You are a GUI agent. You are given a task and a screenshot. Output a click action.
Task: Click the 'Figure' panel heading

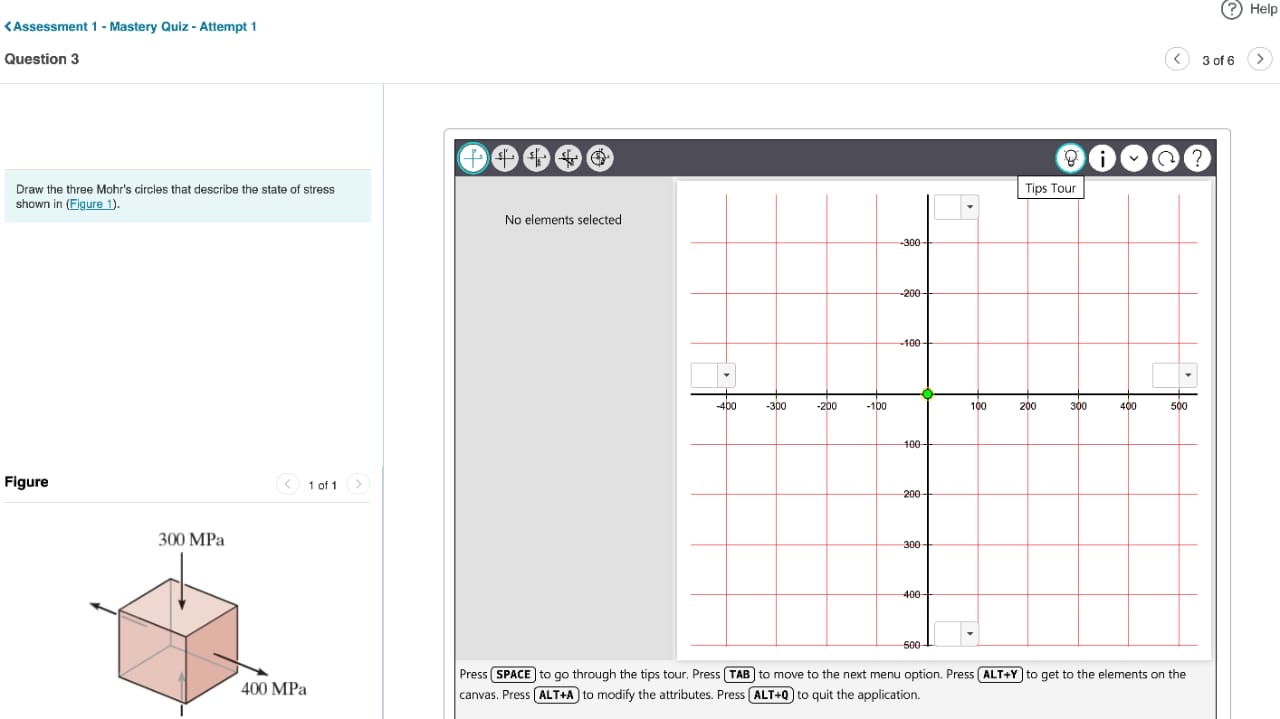(26, 482)
